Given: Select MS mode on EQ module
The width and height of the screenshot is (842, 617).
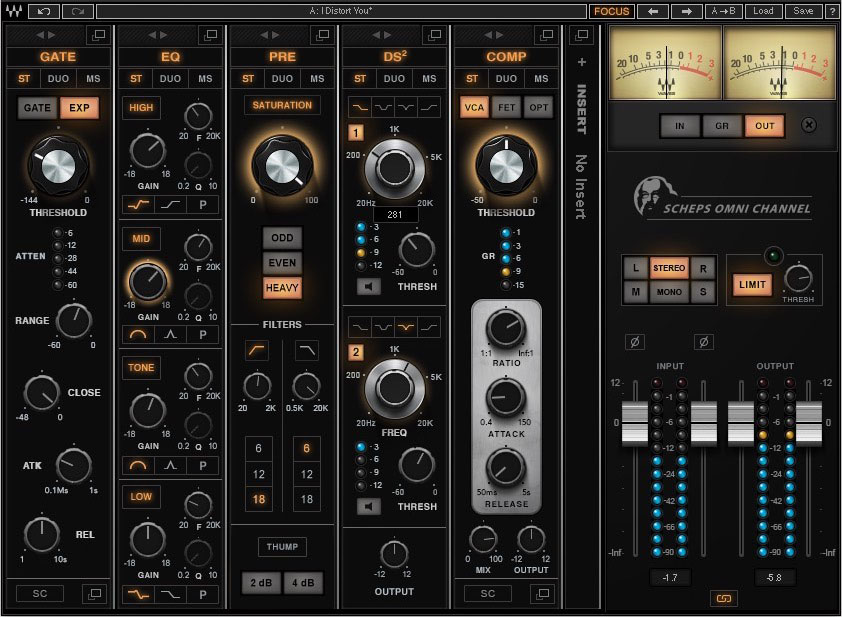Looking at the screenshot, I should 205,78.
